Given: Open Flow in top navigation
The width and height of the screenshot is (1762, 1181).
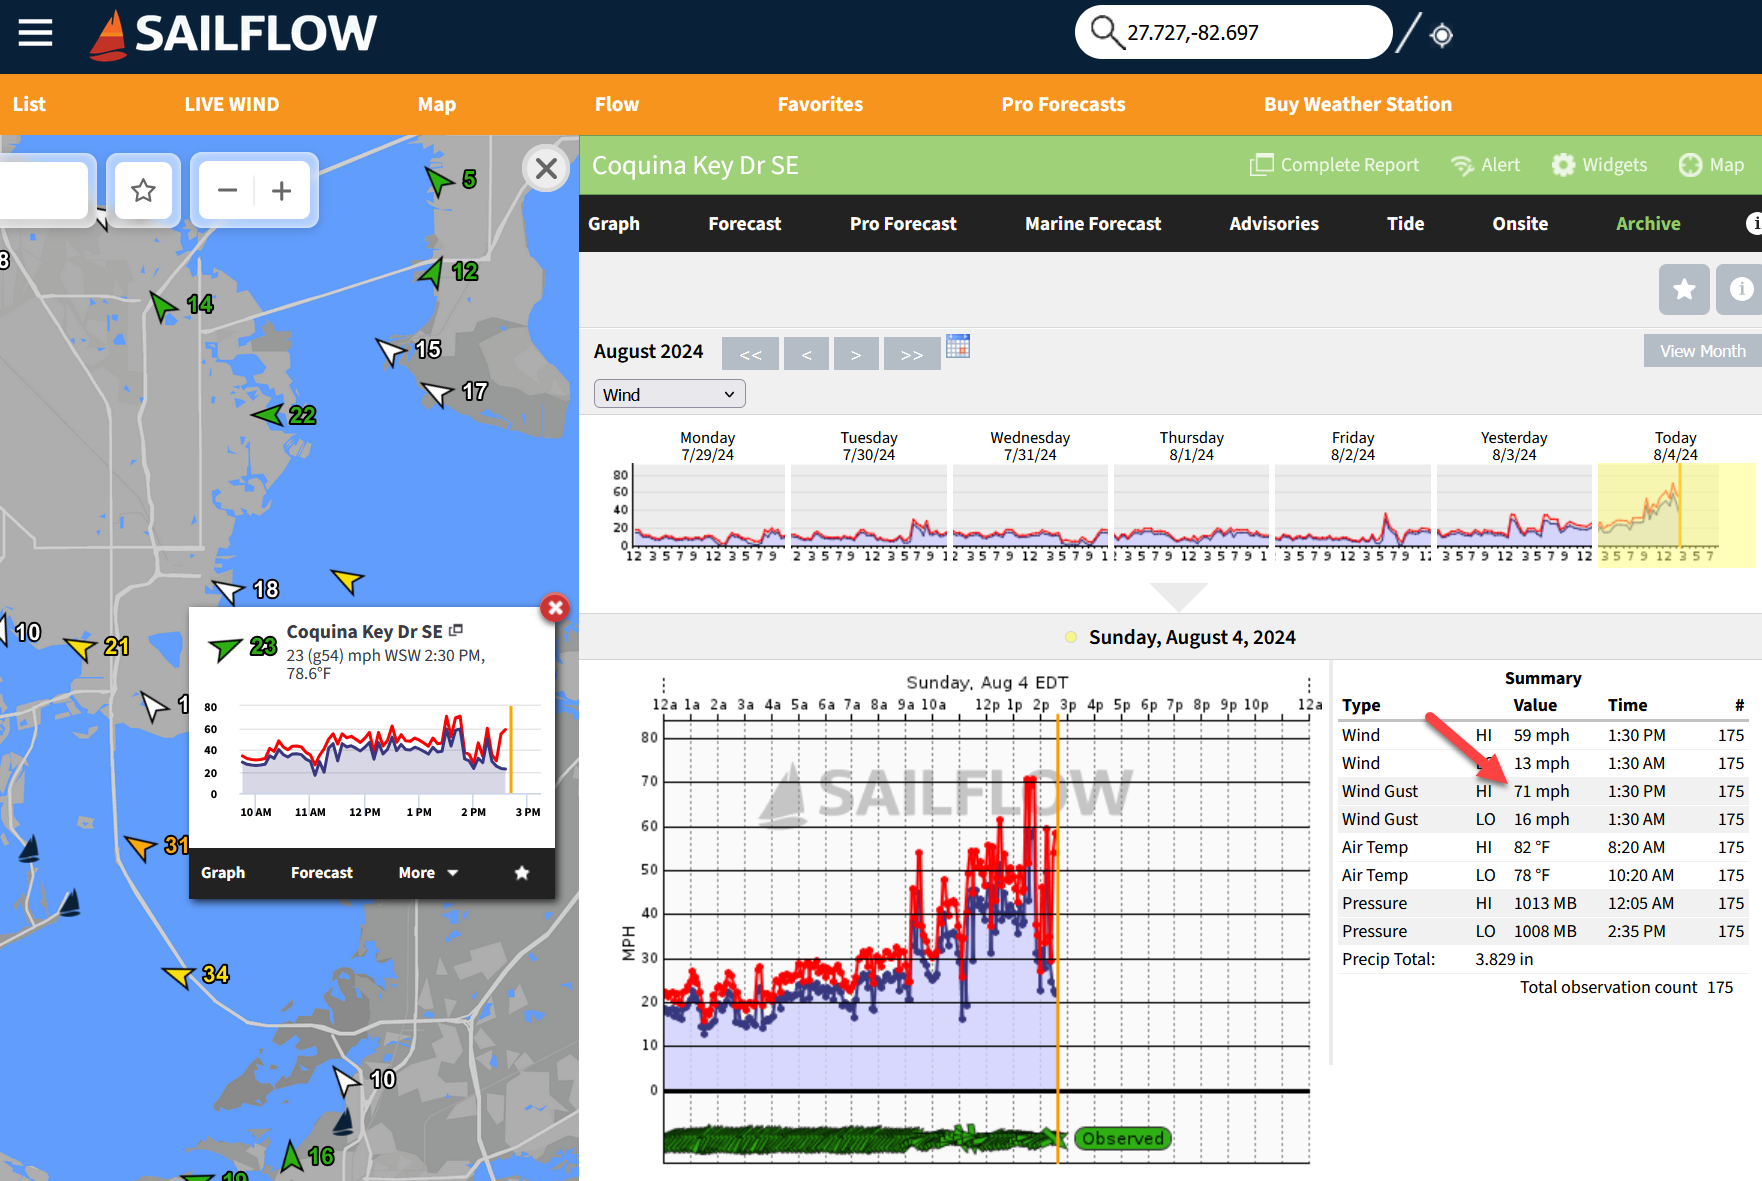Looking at the screenshot, I should pos(617,104).
